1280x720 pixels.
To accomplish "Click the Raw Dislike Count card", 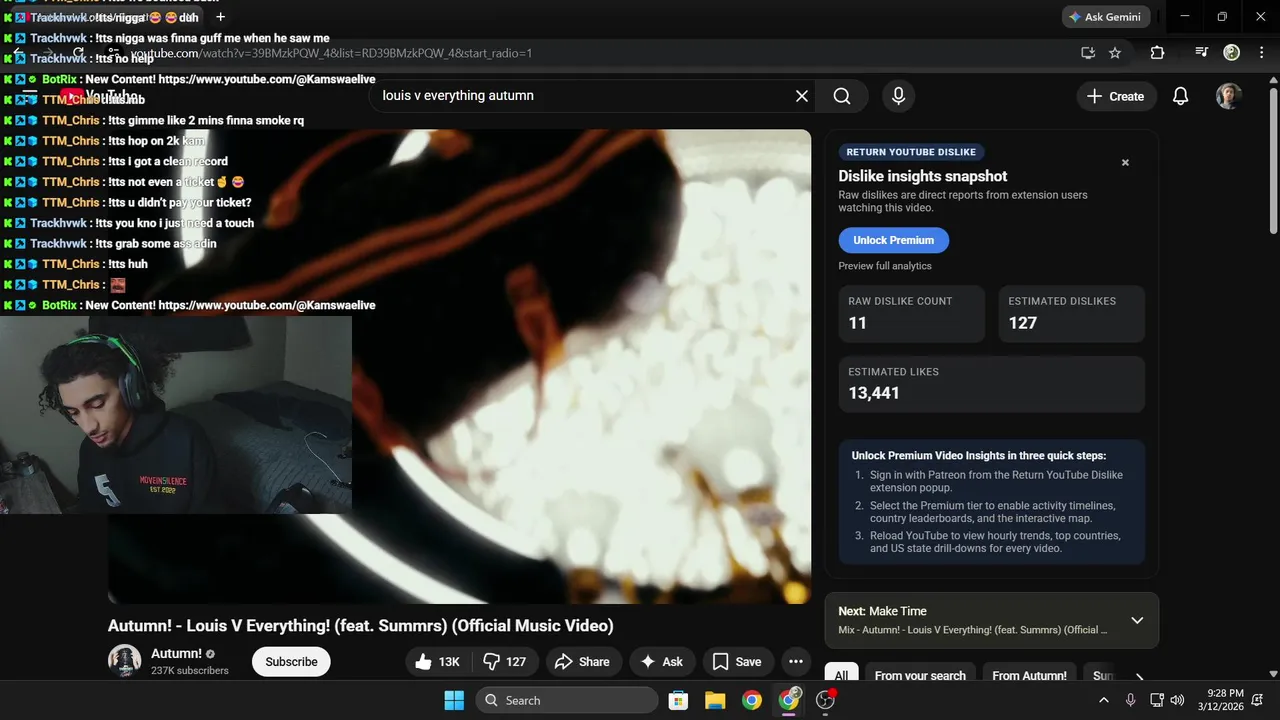I will pyautogui.click(x=912, y=313).
